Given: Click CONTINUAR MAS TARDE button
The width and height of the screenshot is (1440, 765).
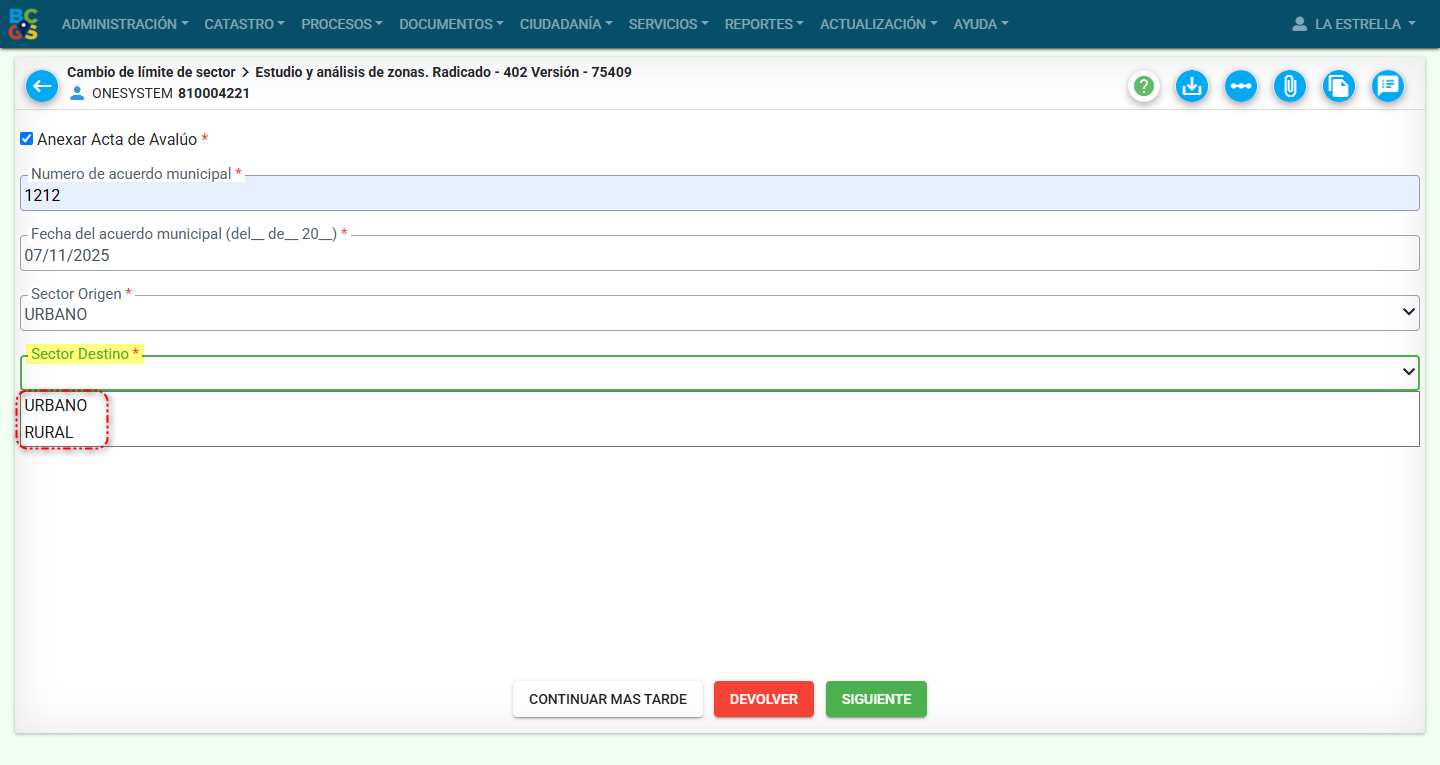Looking at the screenshot, I should [x=607, y=699].
